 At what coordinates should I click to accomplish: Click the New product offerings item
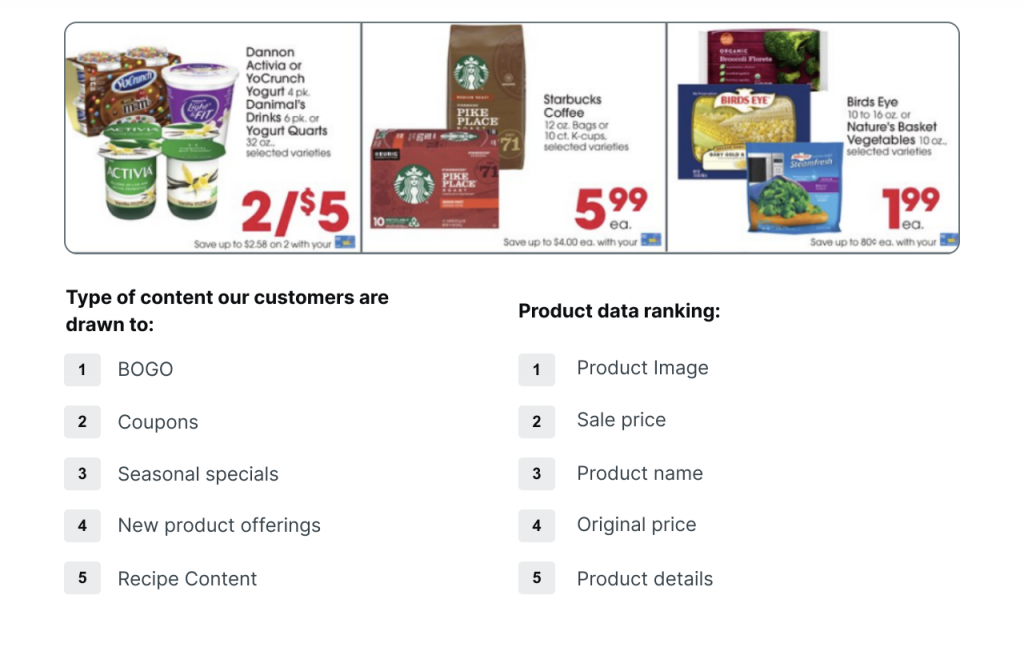[219, 525]
